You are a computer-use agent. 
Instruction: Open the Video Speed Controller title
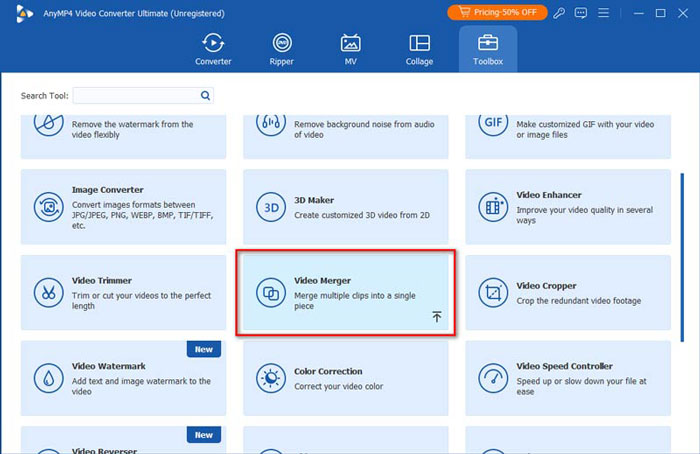click(564, 366)
